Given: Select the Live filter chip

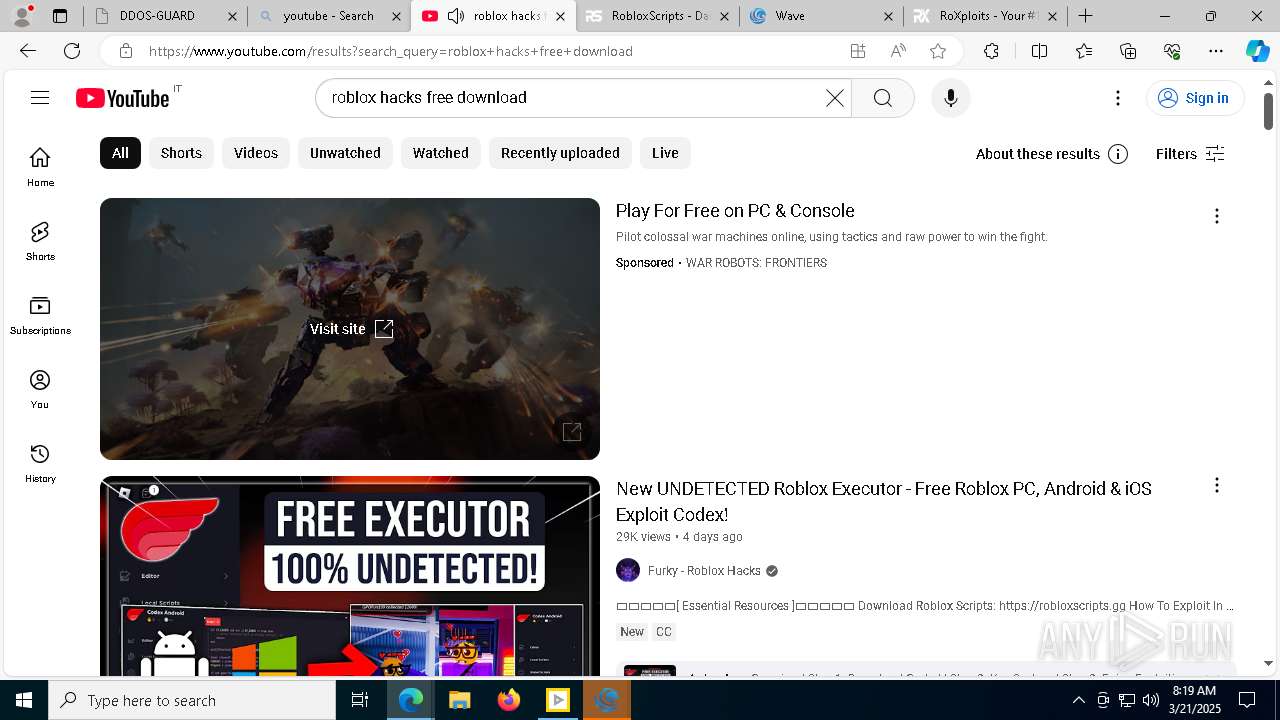Looking at the screenshot, I should 665,153.
